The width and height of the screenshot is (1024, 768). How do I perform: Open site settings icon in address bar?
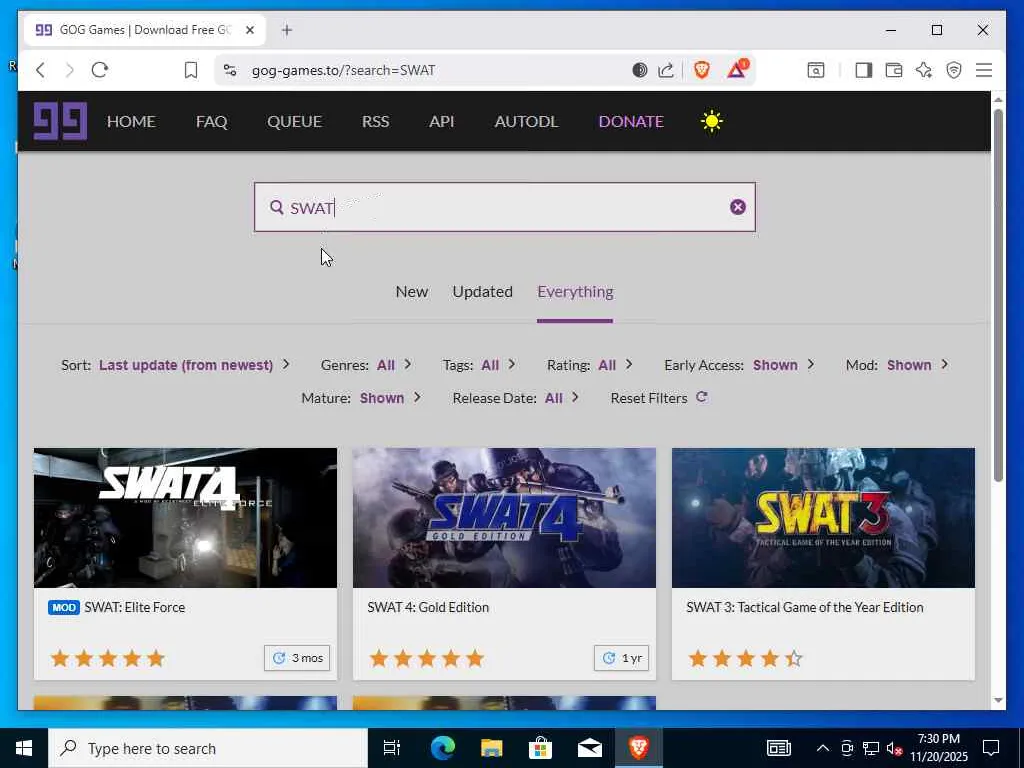[x=230, y=70]
